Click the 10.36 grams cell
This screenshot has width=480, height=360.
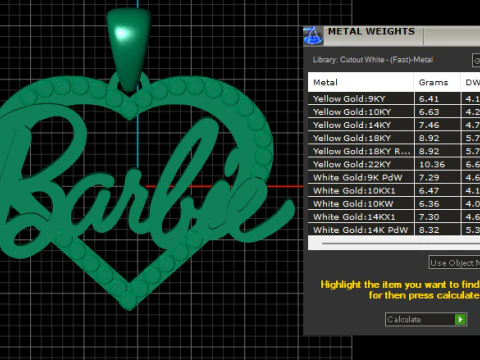(437, 164)
